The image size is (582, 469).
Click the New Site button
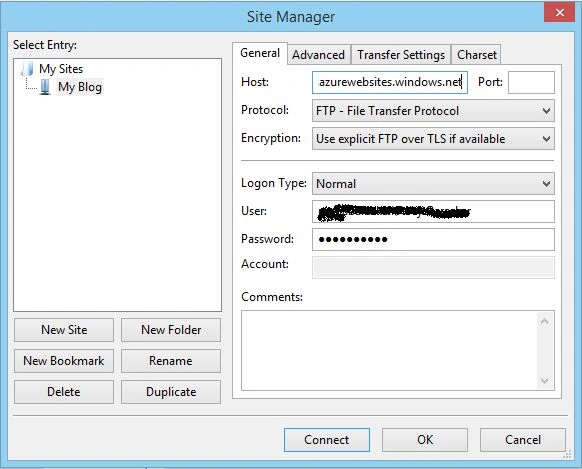pos(64,330)
